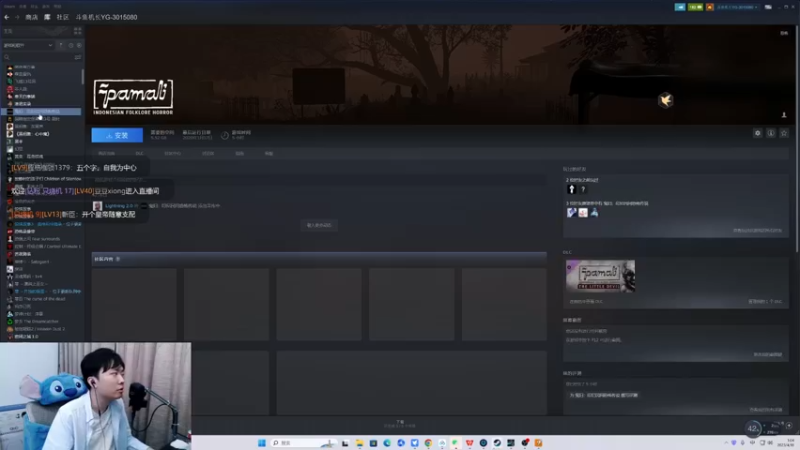Viewport: 800px width, 450px height.
Task: Switch library to grid collections view
Action: click(x=78, y=31)
